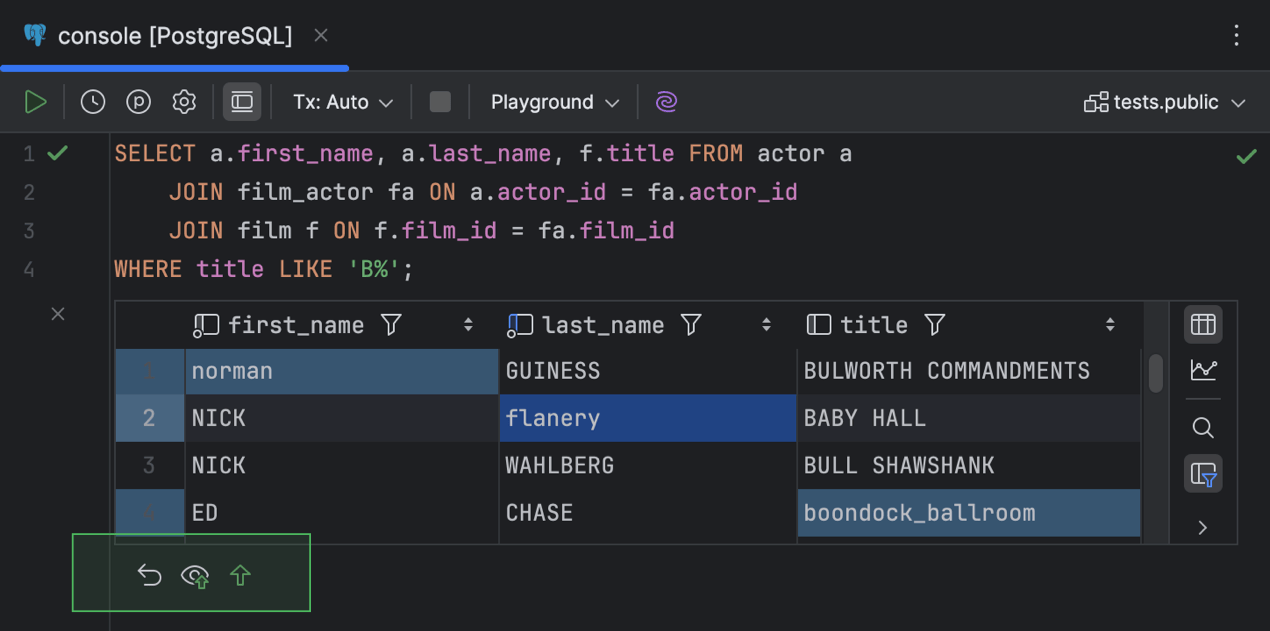Open the Tx: Auto transaction mode dropdown
The height and width of the screenshot is (631, 1270).
342,102
